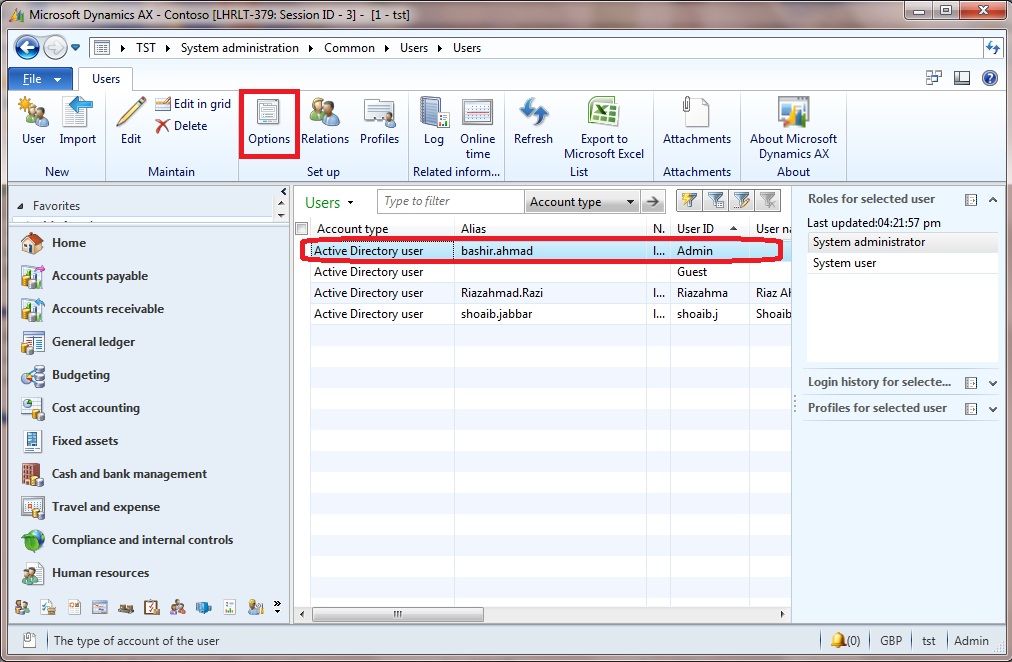Viewport: 1012px width, 662px height.
Task: Click the blue Back navigation arrow
Action: click(x=27, y=48)
